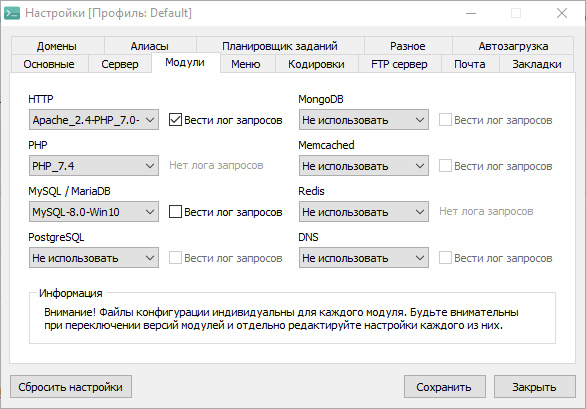
Task: Toggle MySQL / MariaDB request log checkbox
Action: [175, 212]
